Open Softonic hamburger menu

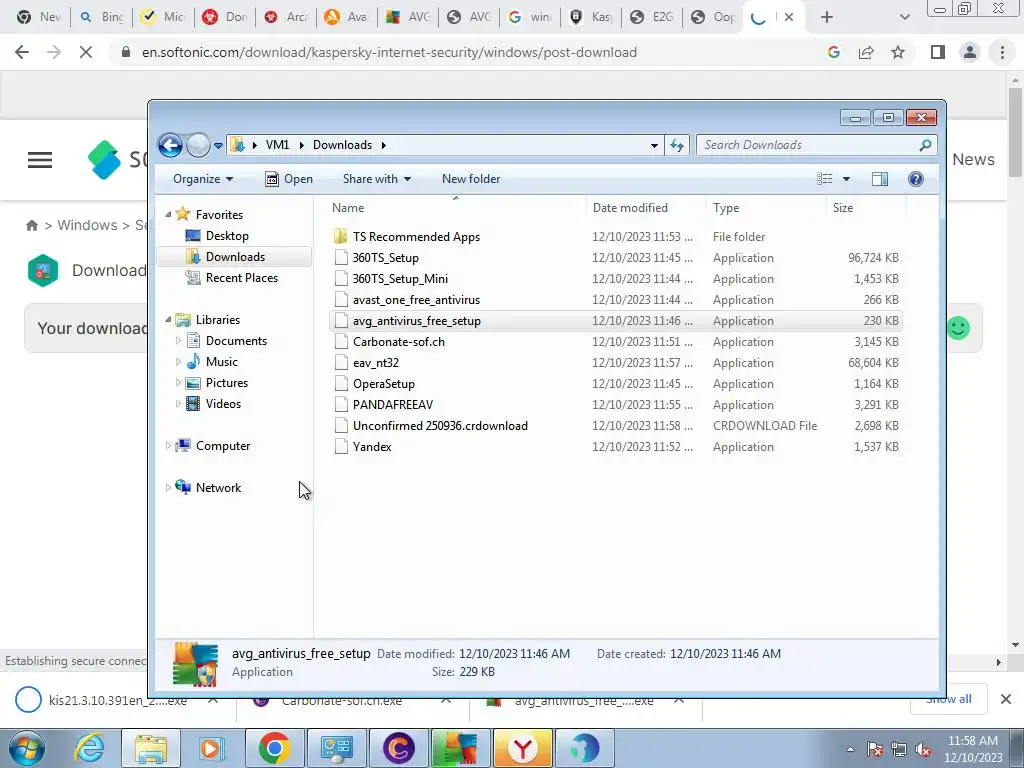tap(40, 160)
